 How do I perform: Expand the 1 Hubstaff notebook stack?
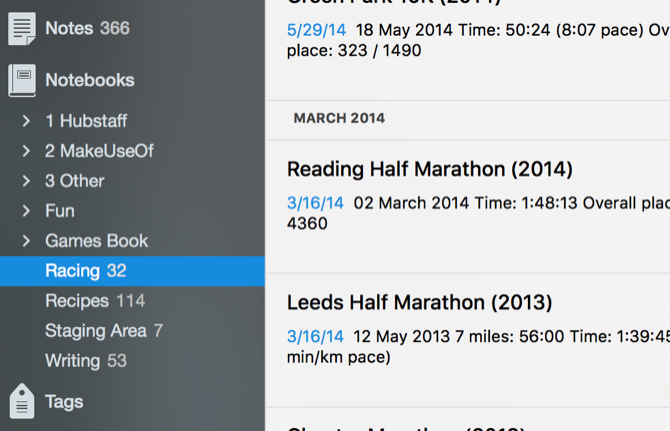point(26,121)
